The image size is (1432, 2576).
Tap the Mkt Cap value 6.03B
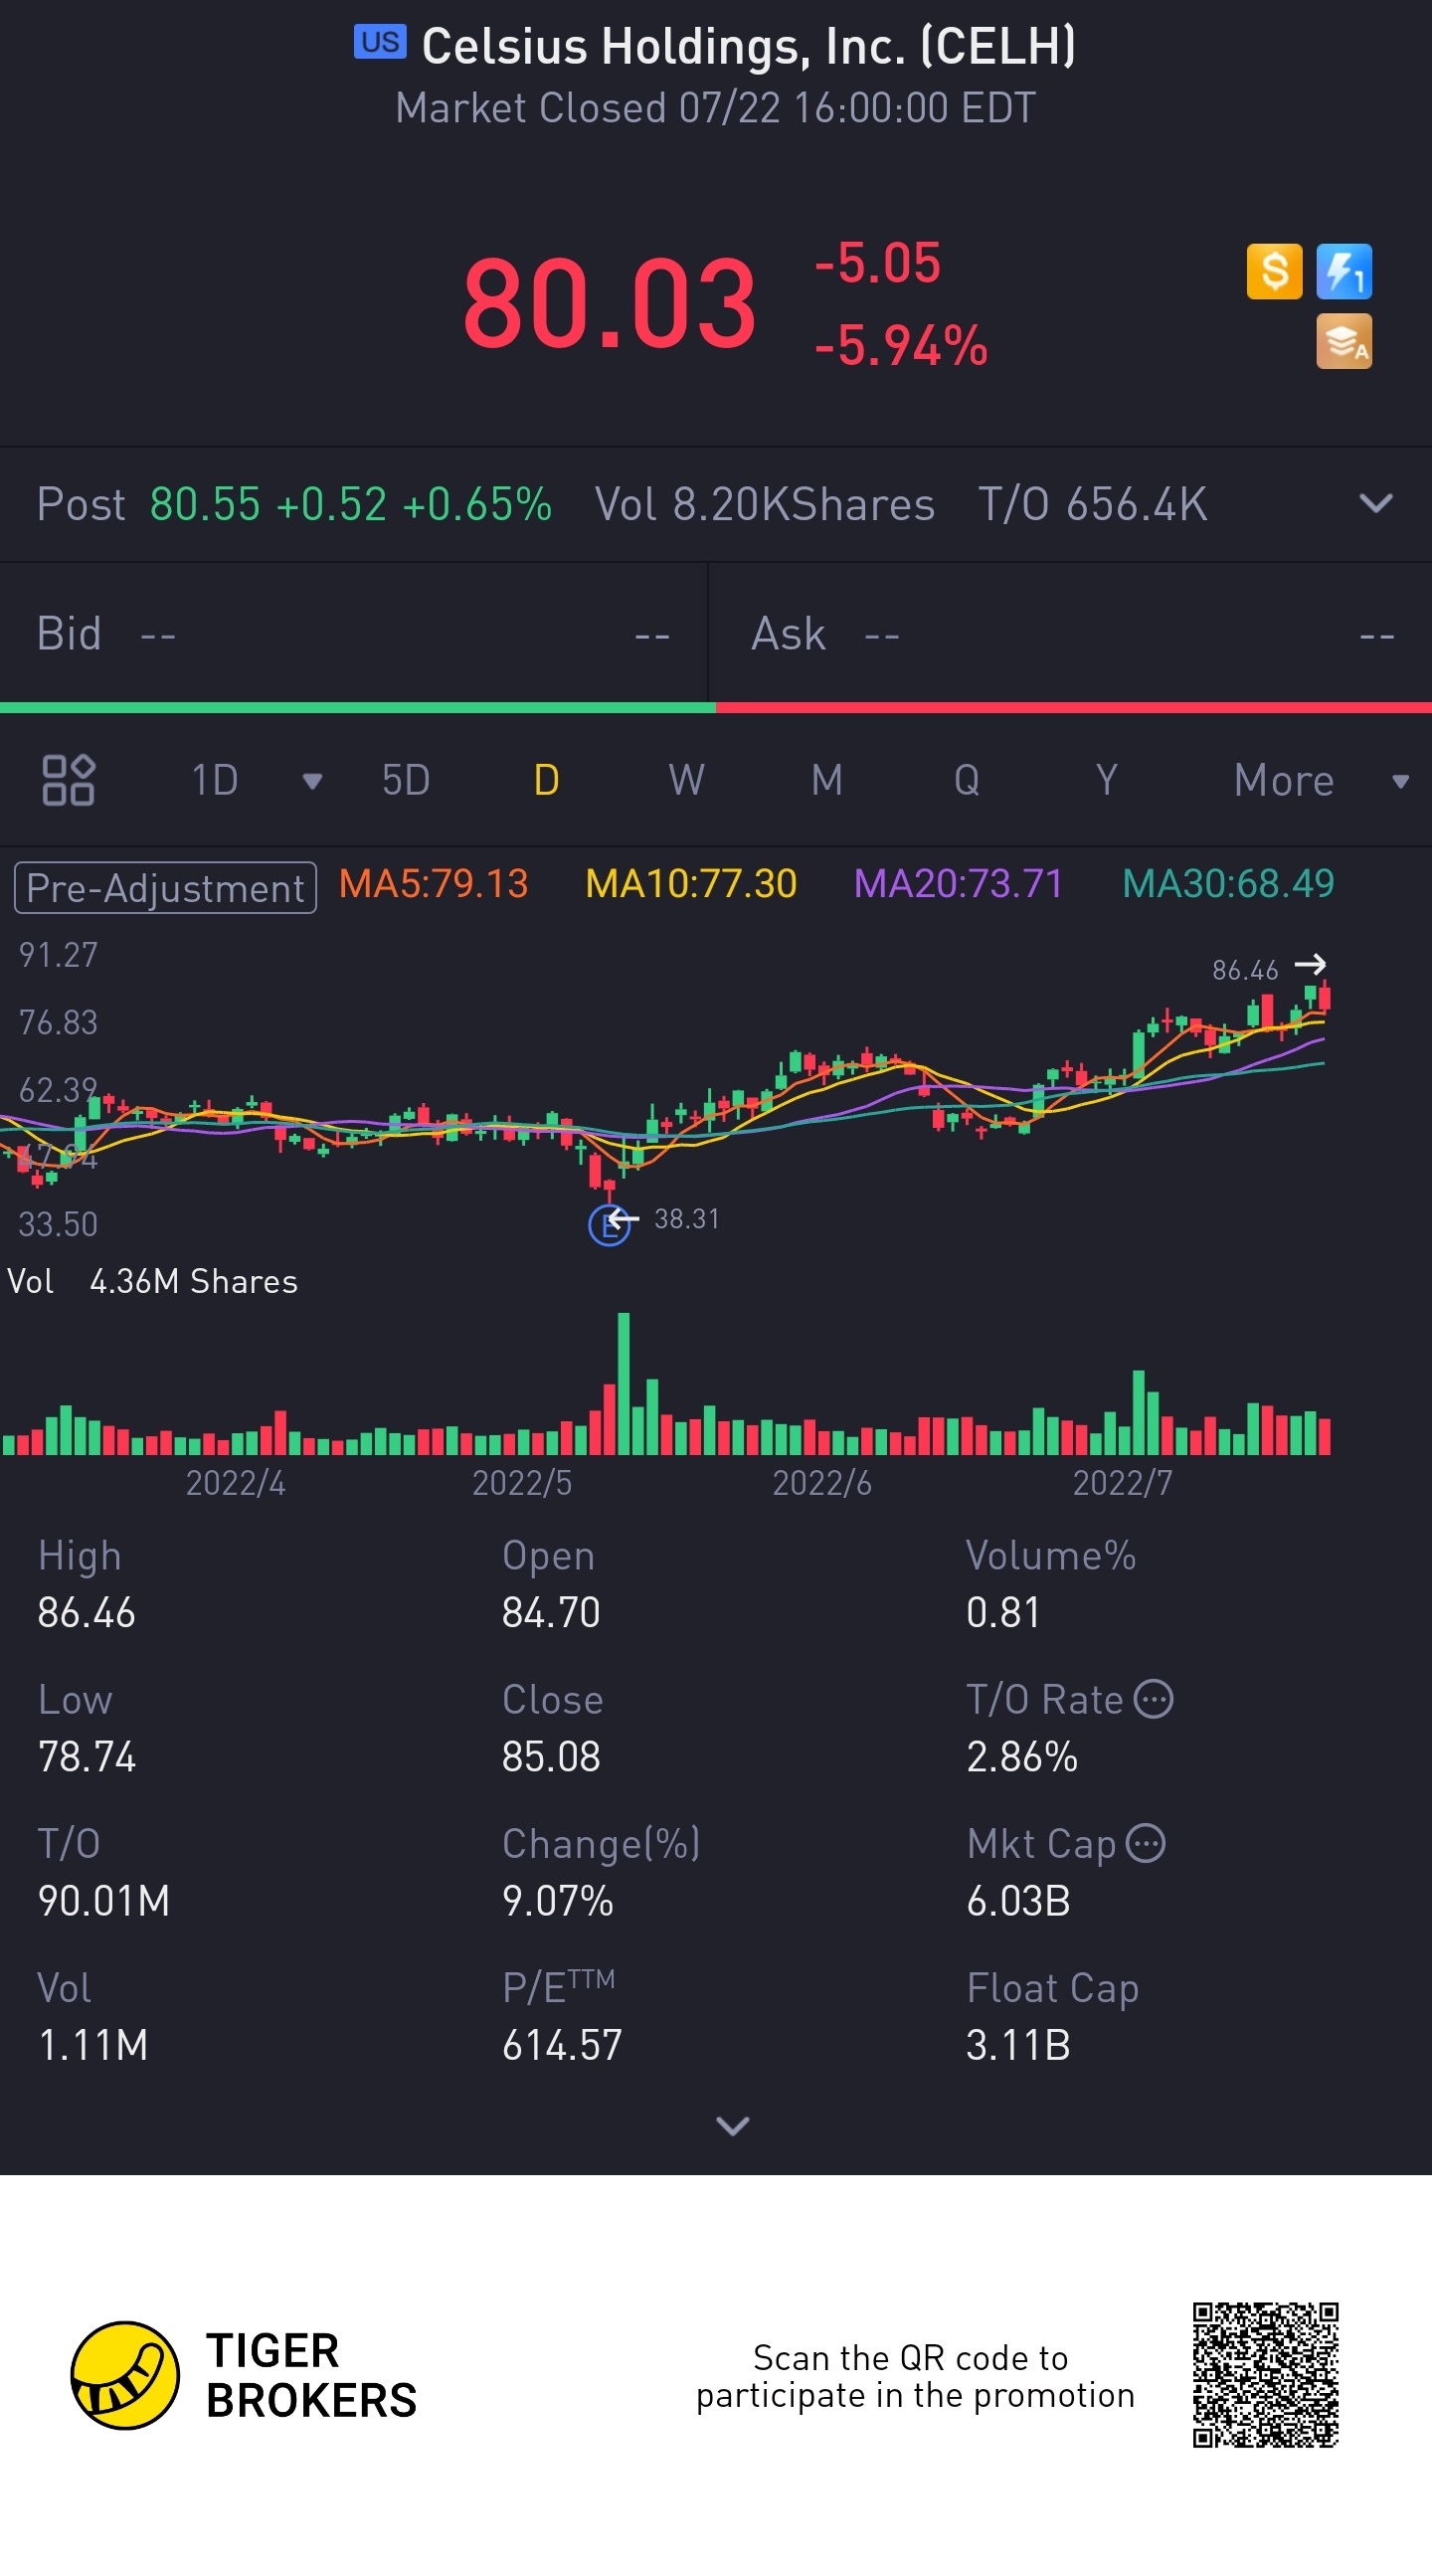coord(1018,1901)
